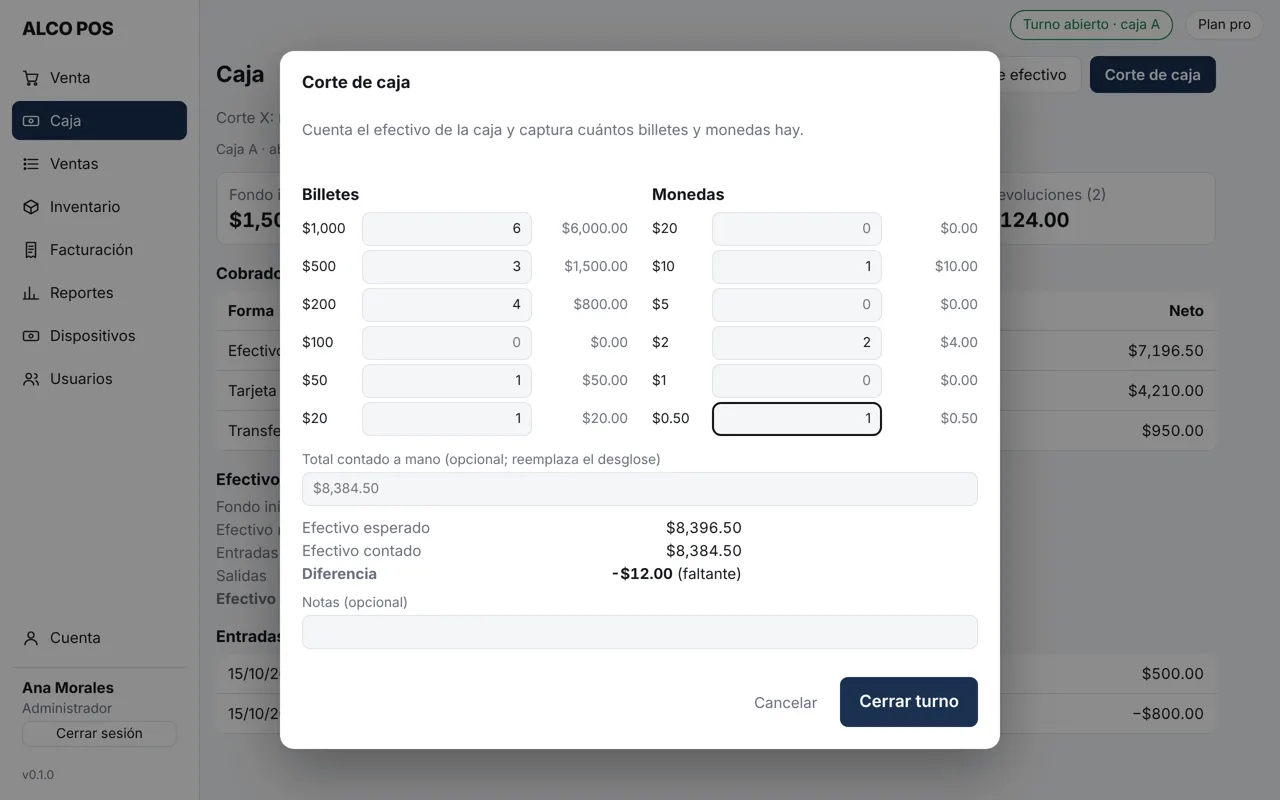Open the Ventas list icon
1280x800 pixels.
click(31, 164)
